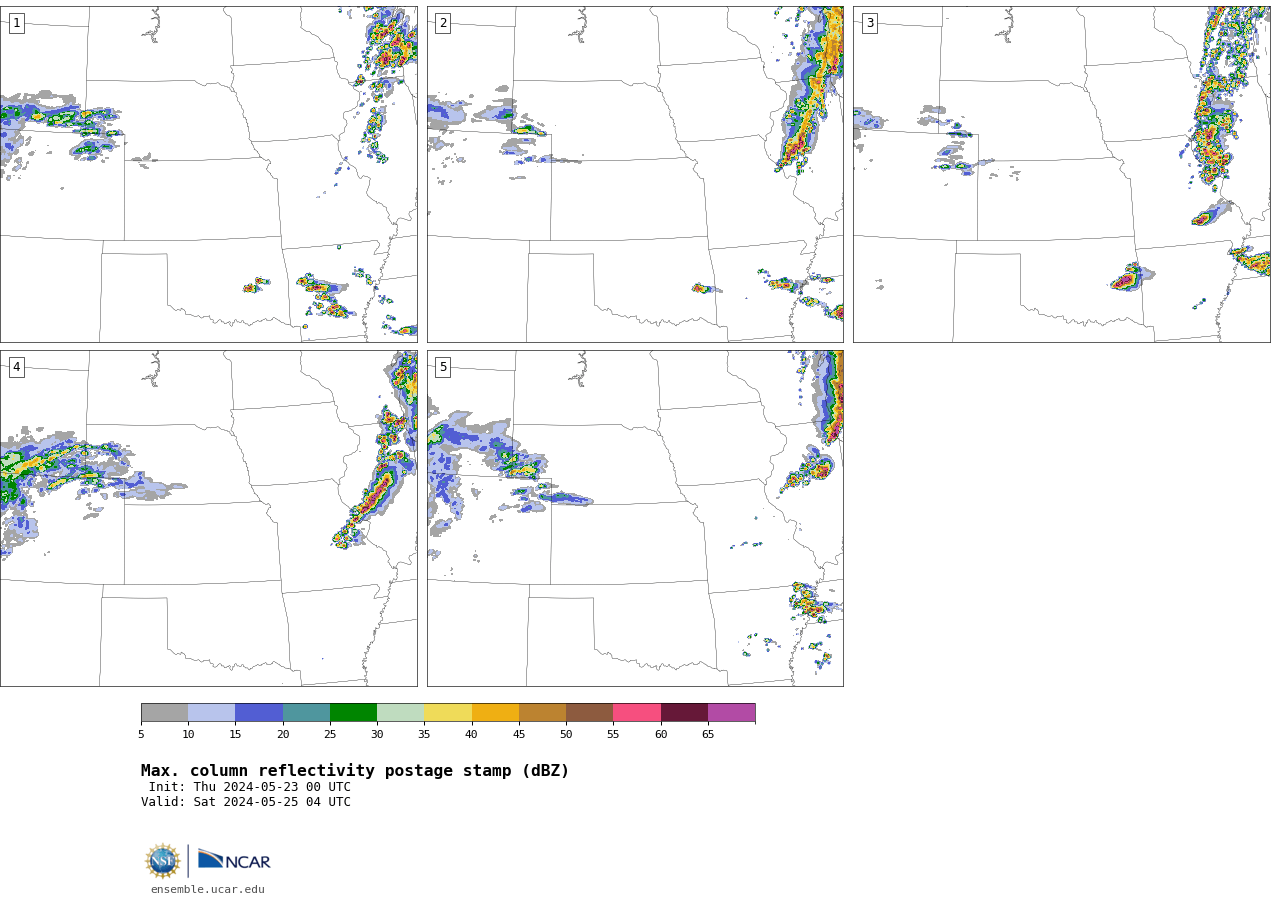Click the colorbar tick label 65
The height and width of the screenshot is (901, 1280).
(708, 735)
